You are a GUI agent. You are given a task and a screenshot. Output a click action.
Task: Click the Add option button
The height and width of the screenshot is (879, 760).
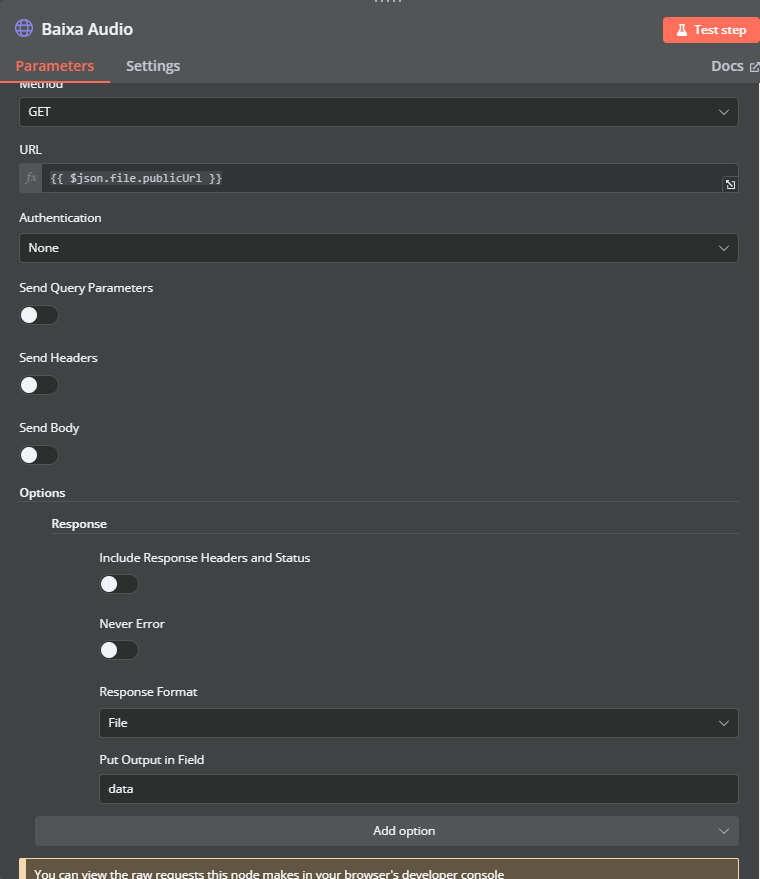pos(386,831)
